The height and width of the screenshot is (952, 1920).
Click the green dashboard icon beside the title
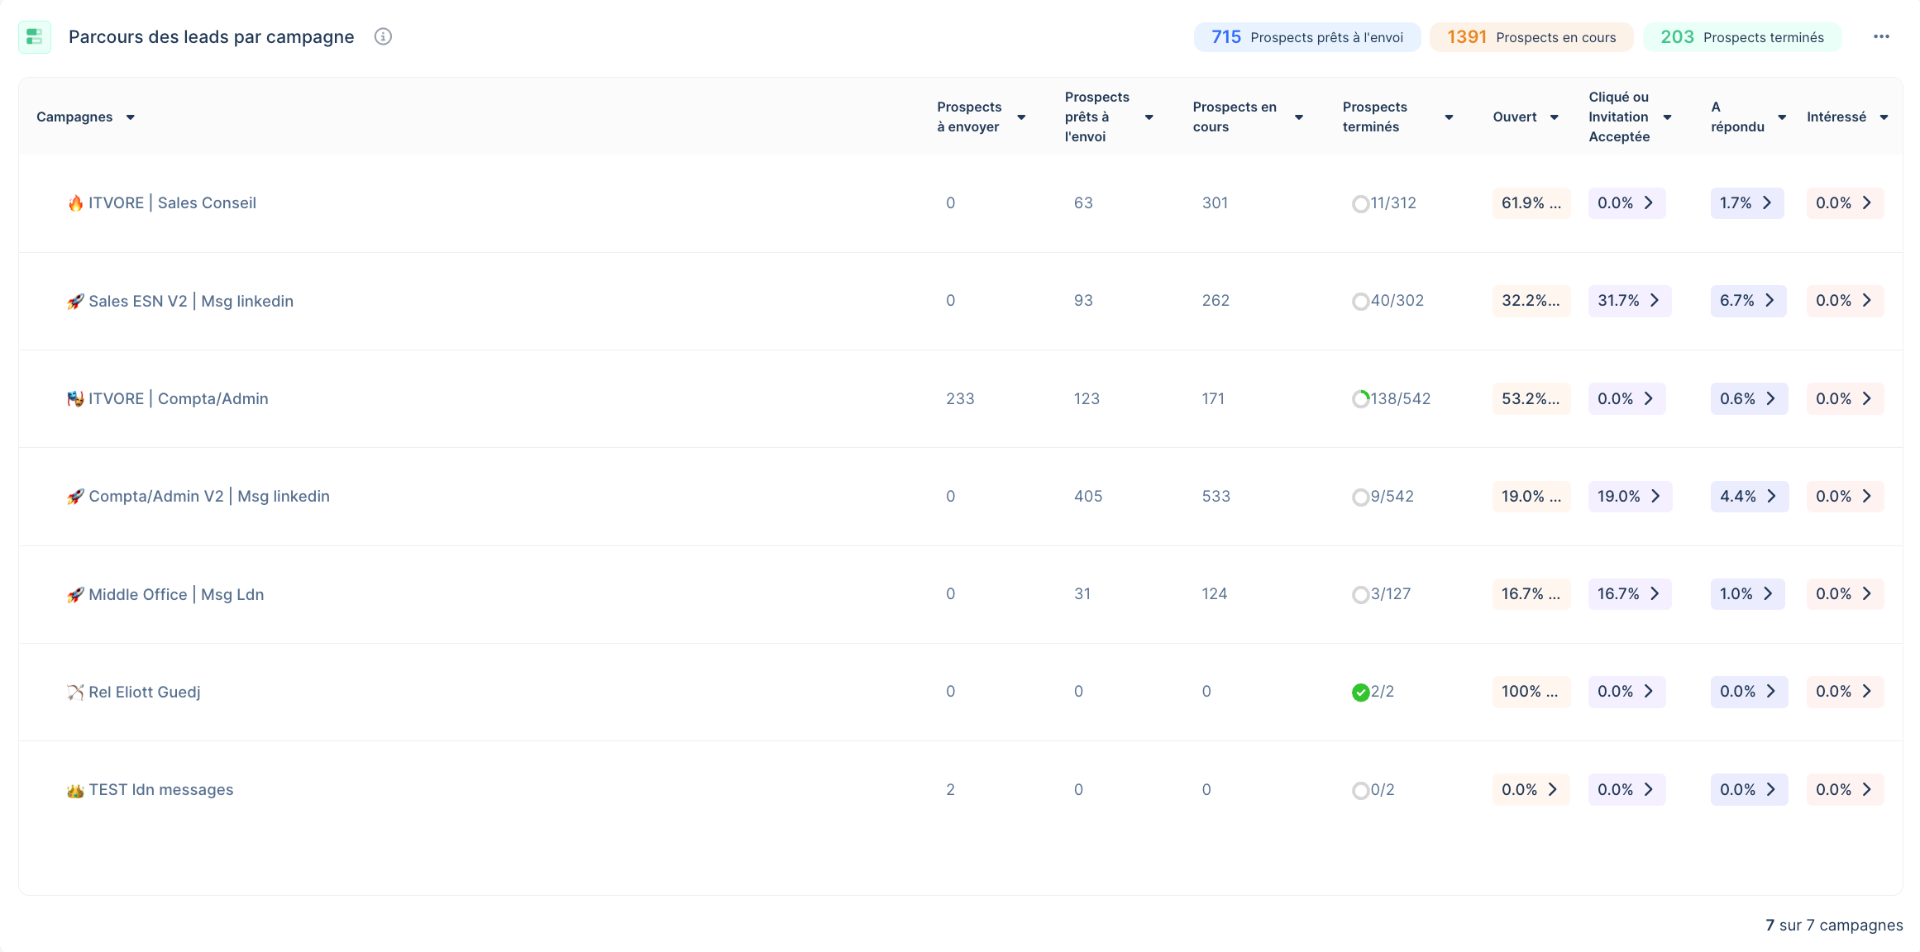(x=35, y=37)
